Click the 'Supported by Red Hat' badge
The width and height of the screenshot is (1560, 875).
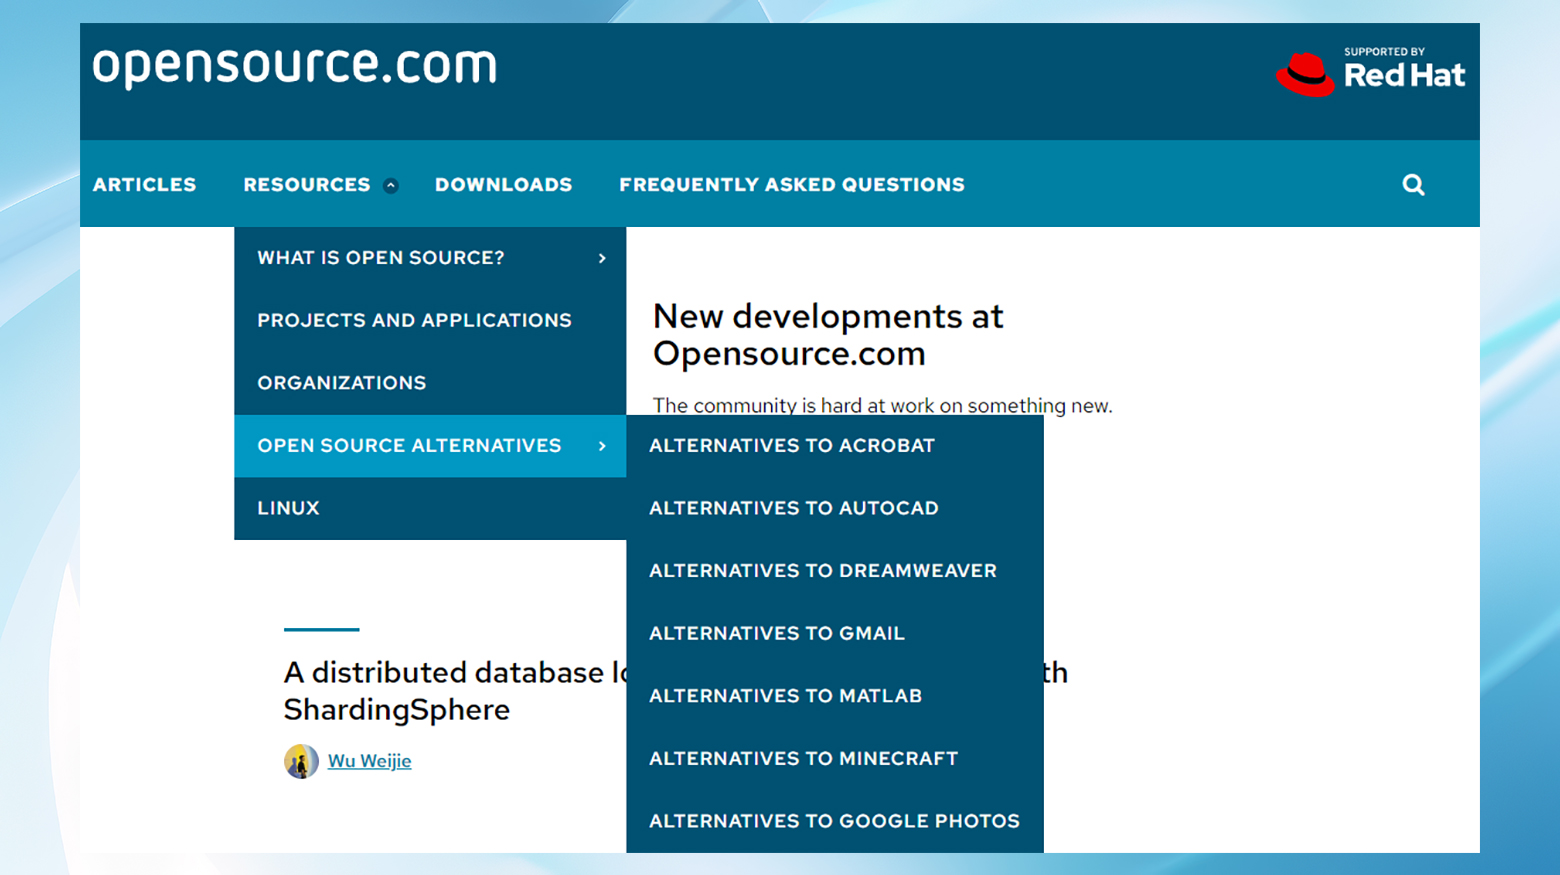coord(1370,71)
